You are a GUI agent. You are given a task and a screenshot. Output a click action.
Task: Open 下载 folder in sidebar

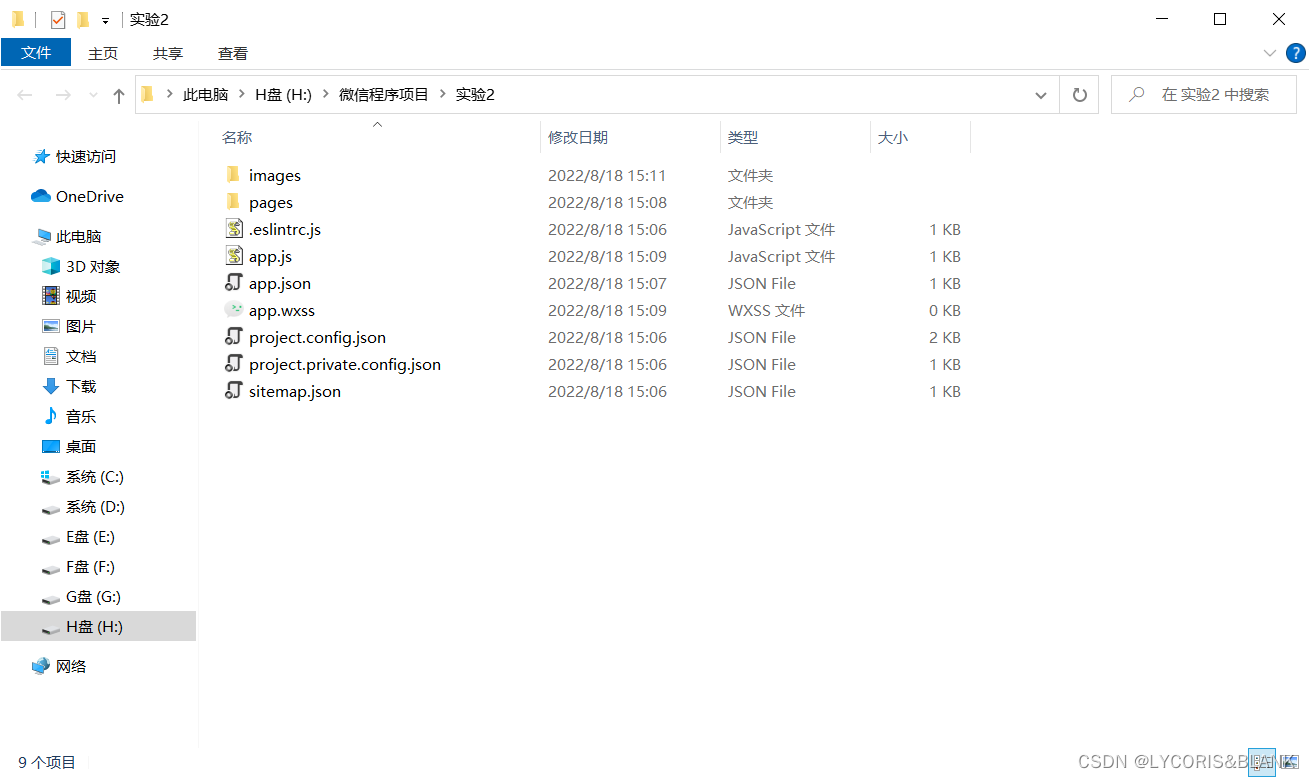69,386
